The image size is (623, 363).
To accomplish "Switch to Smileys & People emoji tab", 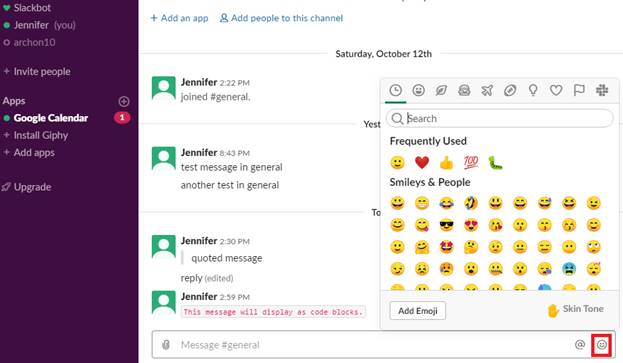I will point(418,91).
